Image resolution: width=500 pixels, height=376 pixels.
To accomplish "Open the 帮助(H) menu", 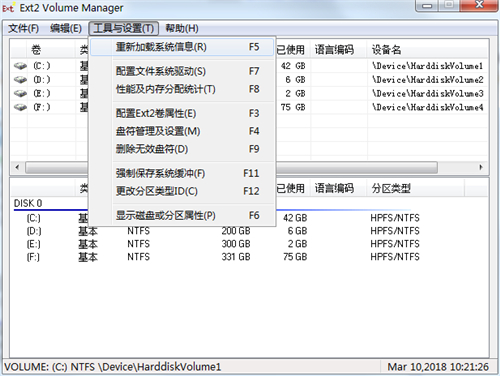I will (x=182, y=29).
